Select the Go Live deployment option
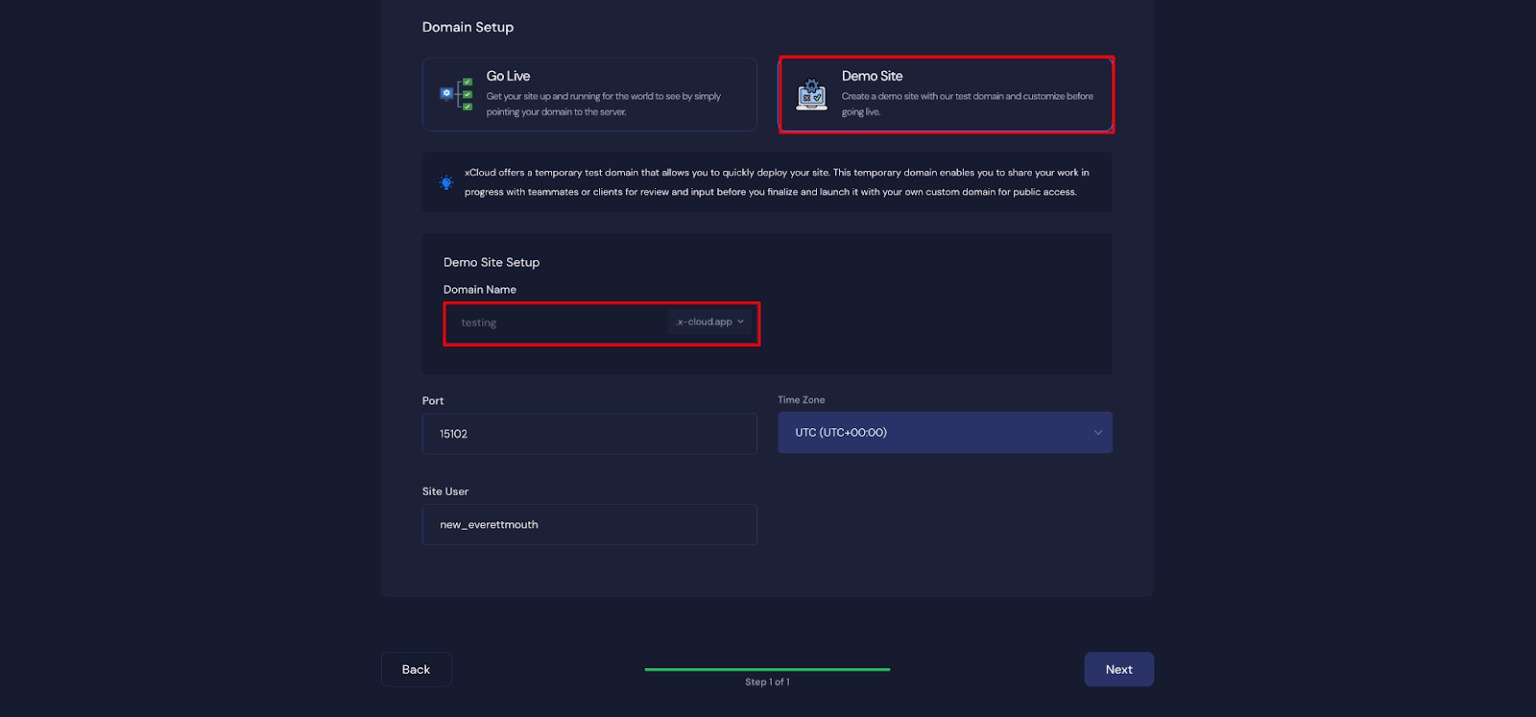 click(x=590, y=94)
